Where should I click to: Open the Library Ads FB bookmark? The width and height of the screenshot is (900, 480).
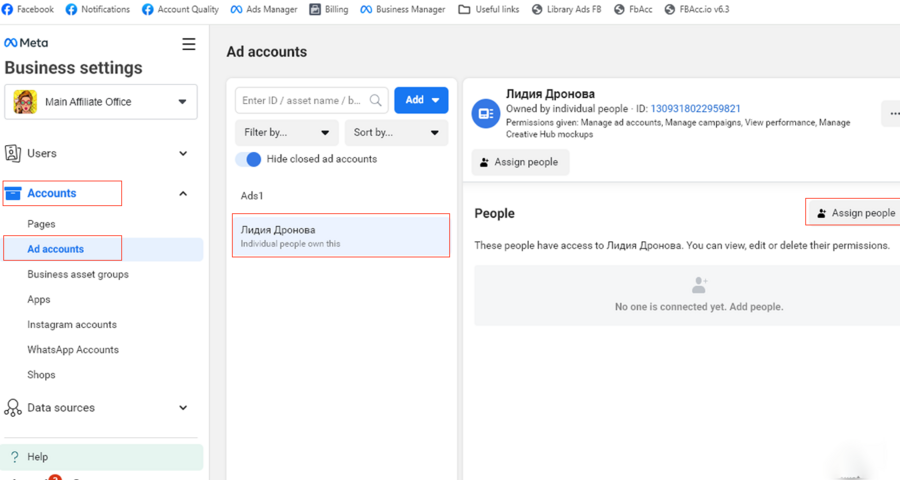tap(567, 9)
